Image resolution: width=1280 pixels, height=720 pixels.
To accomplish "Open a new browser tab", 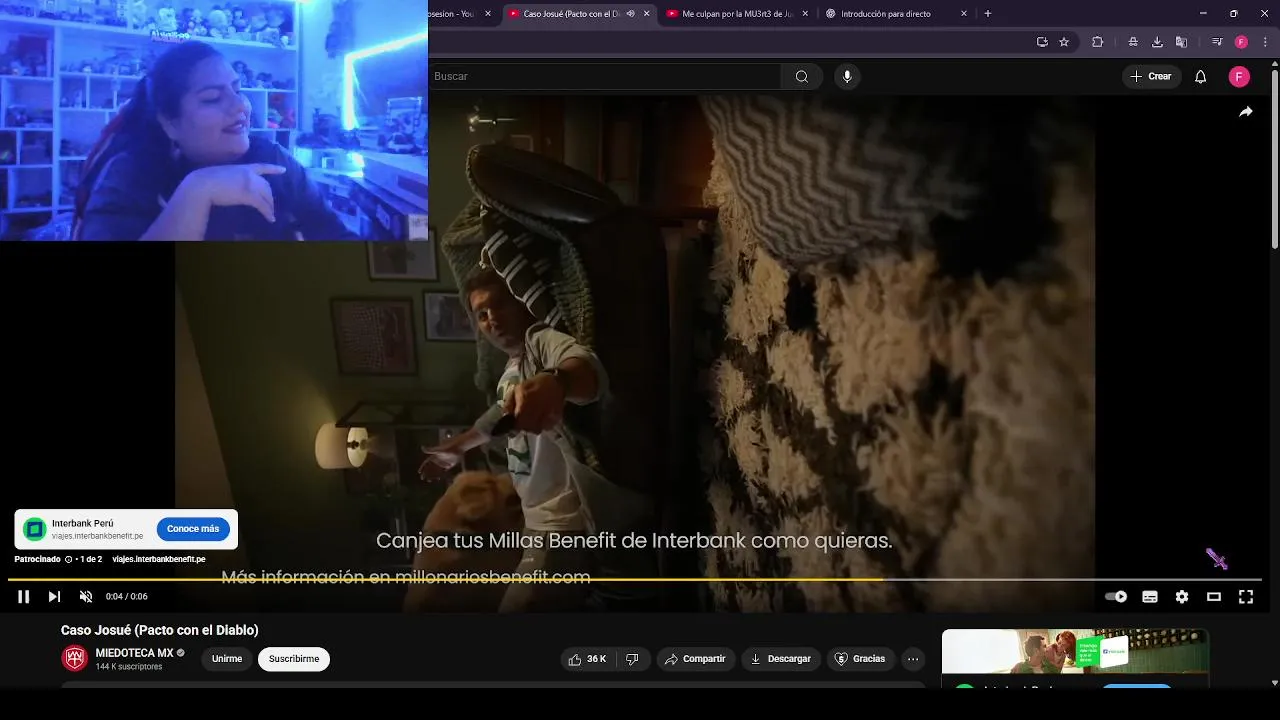I will pos(988,14).
